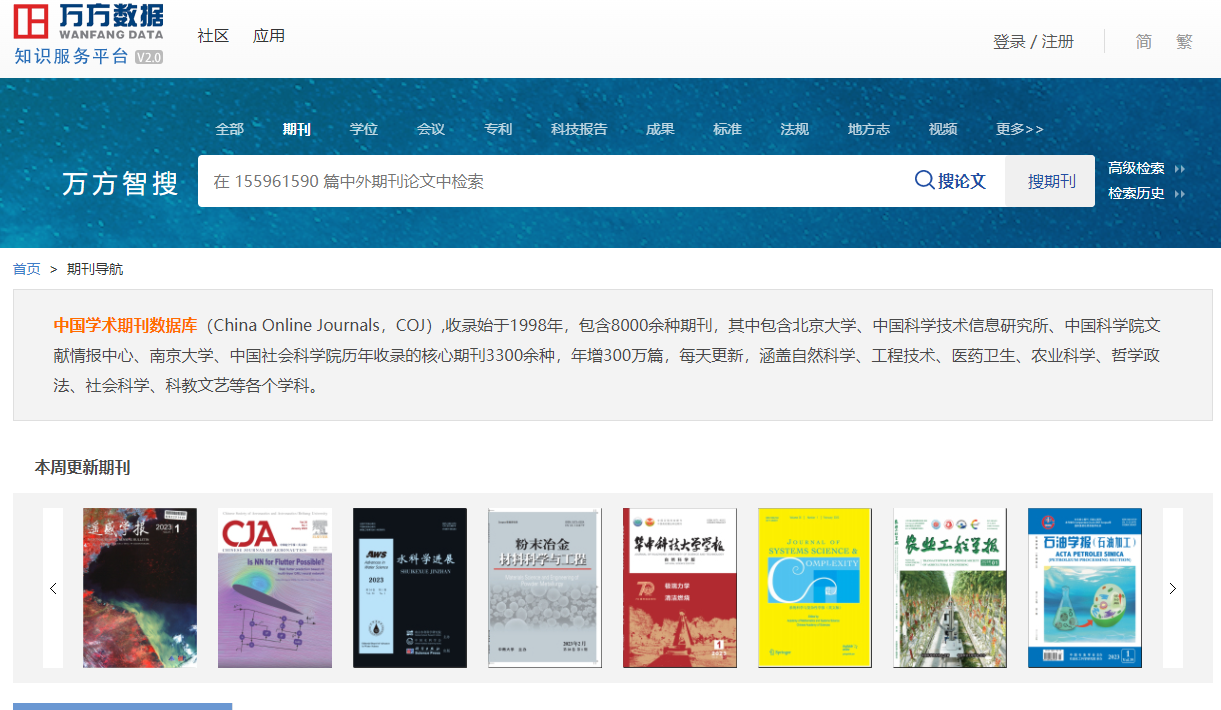Select the 视频 search tab

point(943,129)
